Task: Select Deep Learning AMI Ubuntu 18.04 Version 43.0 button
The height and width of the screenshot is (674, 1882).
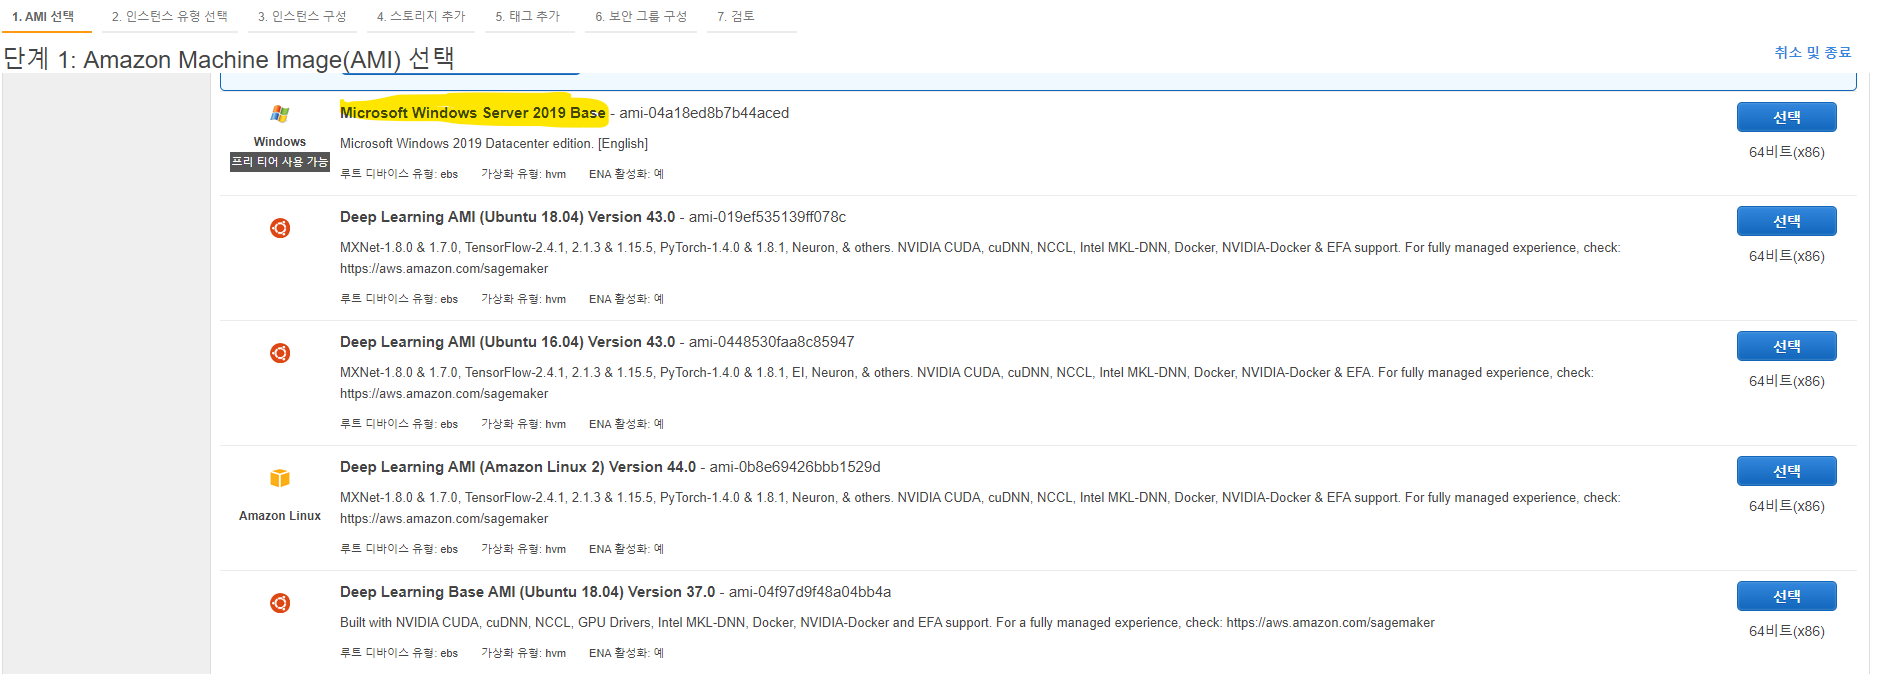Action: pyautogui.click(x=1787, y=221)
